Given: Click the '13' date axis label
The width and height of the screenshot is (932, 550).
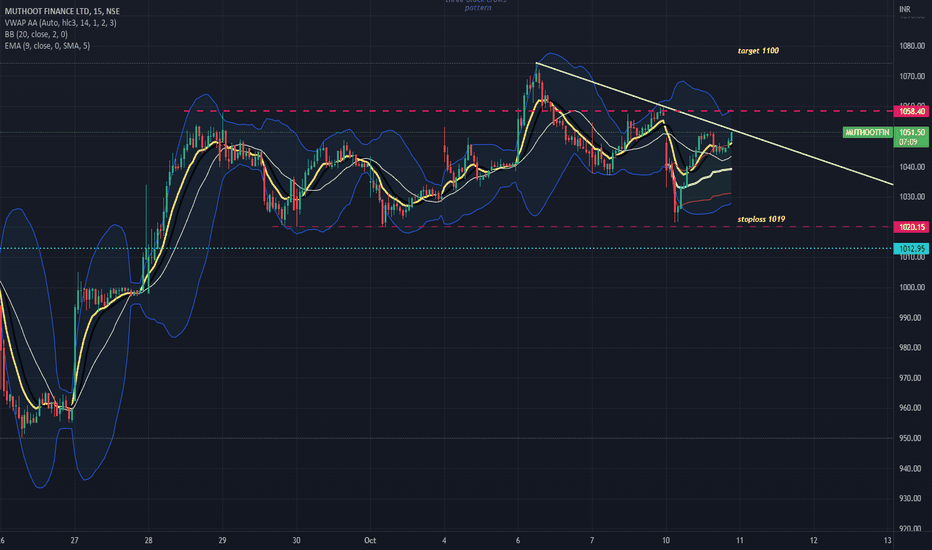Looking at the screenshot, I should tap(887, 540).
